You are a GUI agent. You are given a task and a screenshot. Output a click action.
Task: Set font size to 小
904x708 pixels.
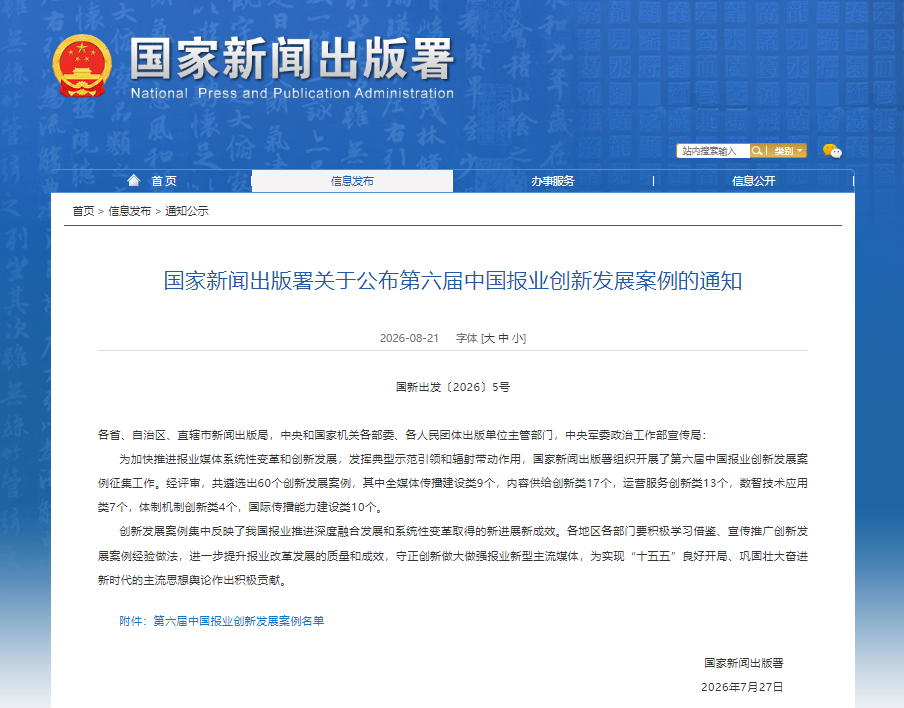point(517,338)
